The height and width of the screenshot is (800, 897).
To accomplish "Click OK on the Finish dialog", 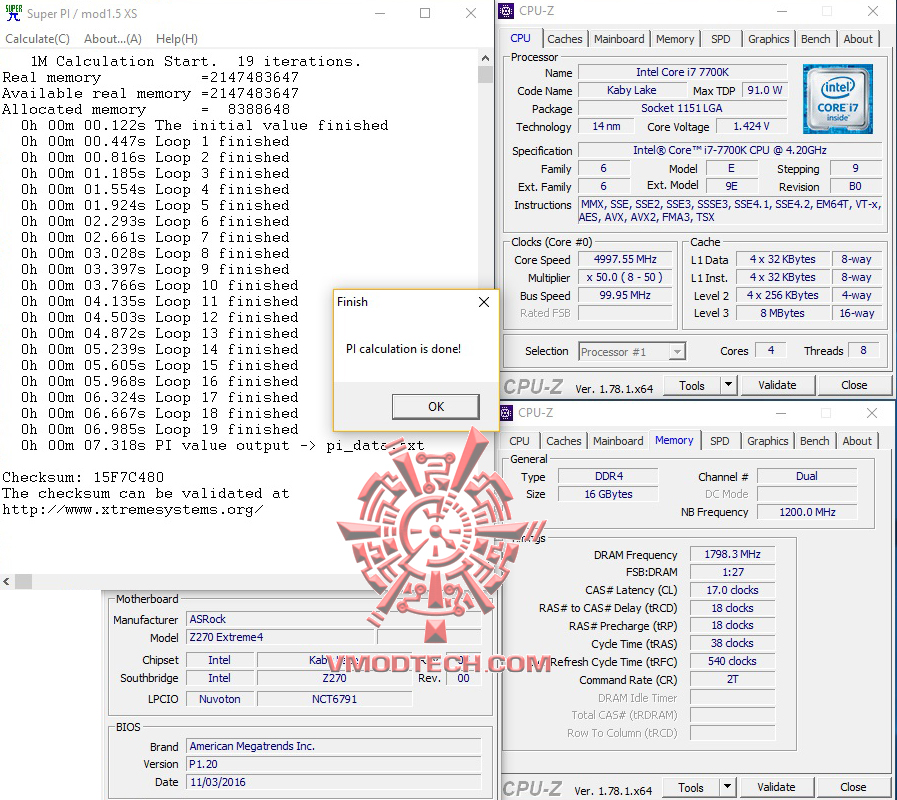I will coord(435,406).
